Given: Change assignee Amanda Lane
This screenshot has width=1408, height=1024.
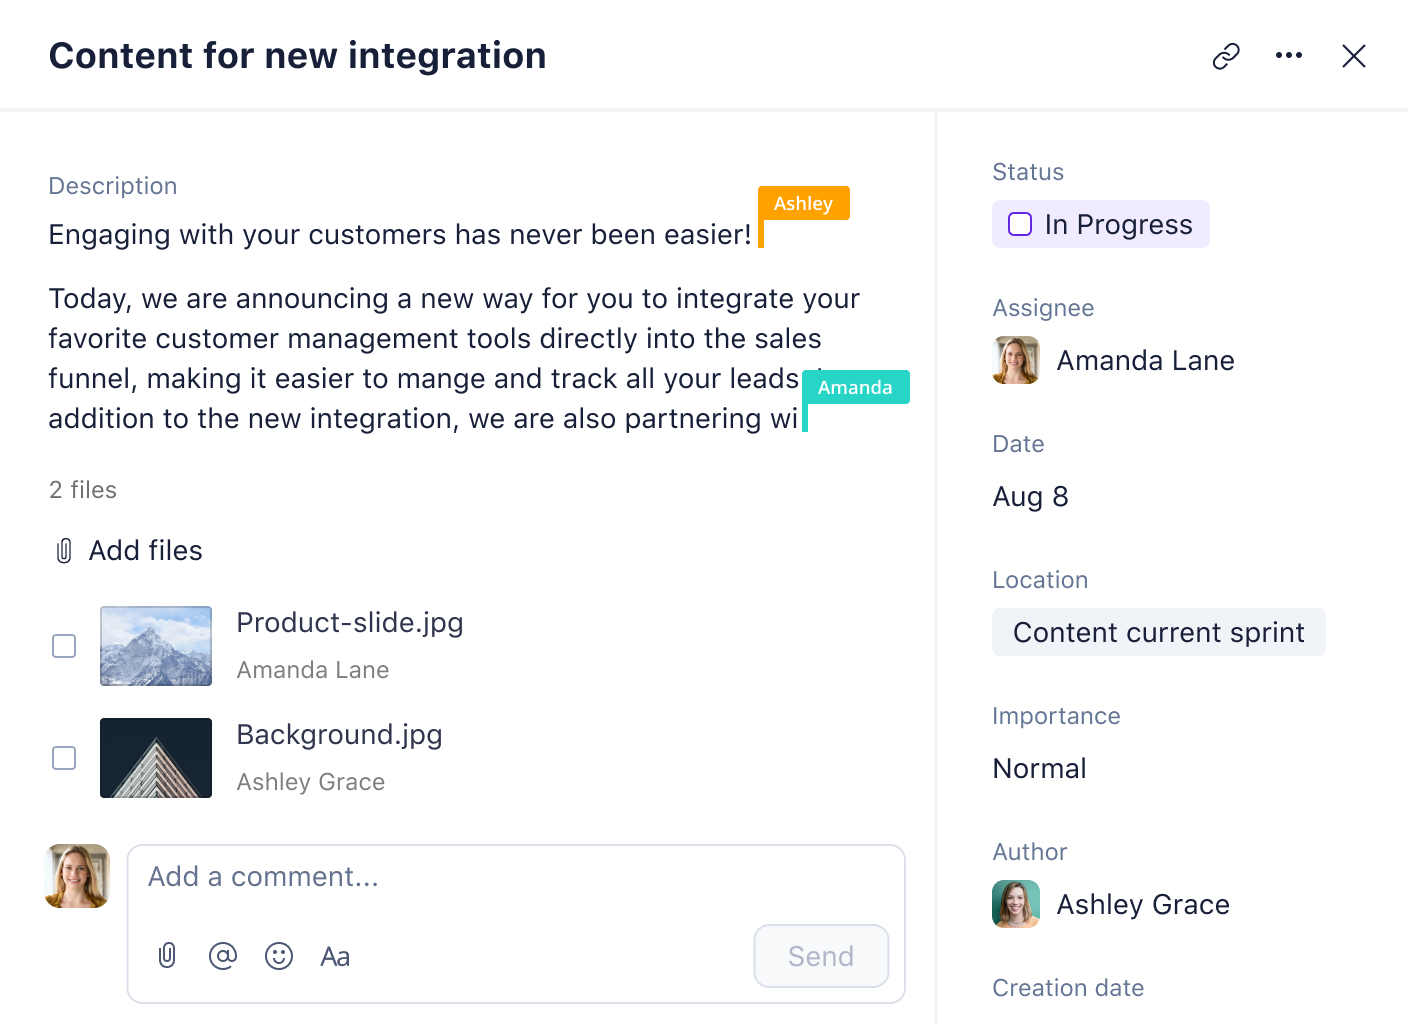Looking at the screenshot, I should pos(1114,360).
